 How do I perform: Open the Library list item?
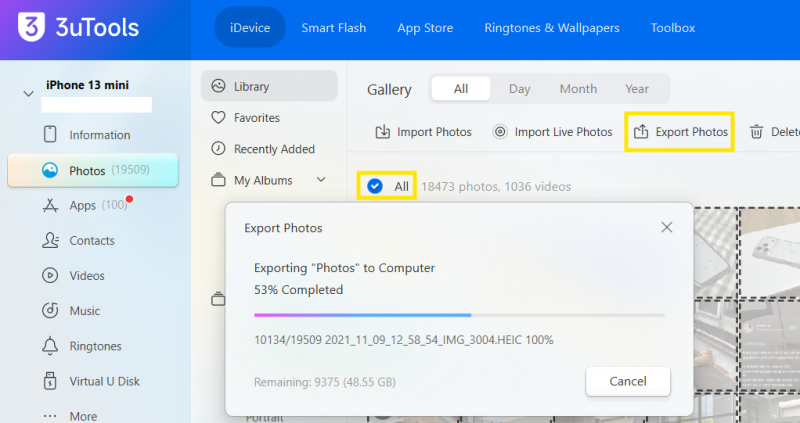pyautogui.click(x=269, y=86)
